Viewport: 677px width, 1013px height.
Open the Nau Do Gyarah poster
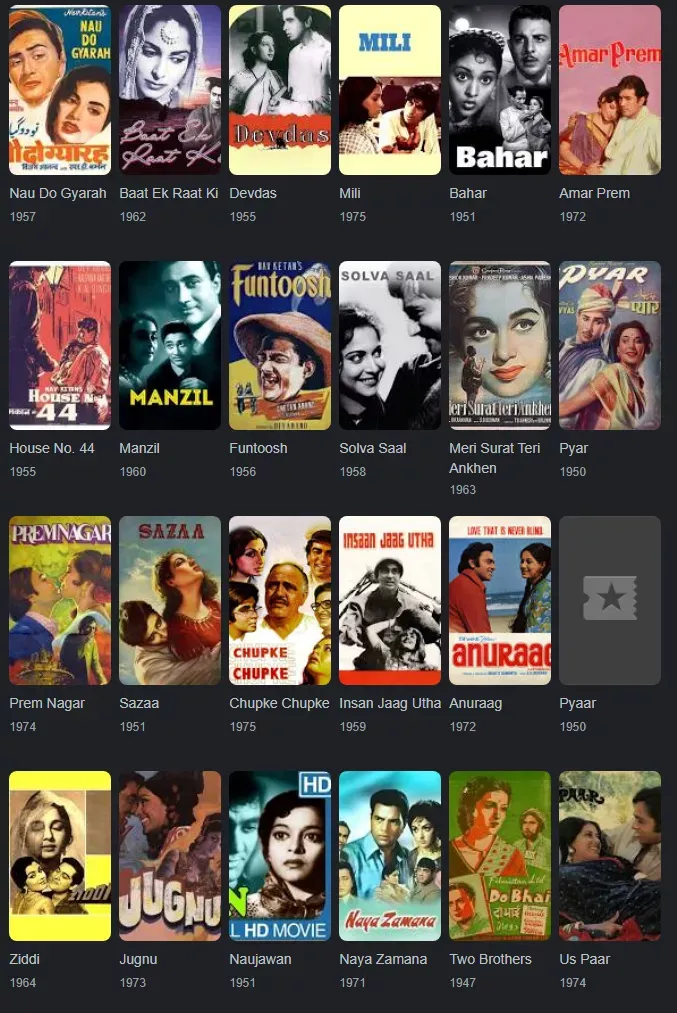(x=60, y=90)
